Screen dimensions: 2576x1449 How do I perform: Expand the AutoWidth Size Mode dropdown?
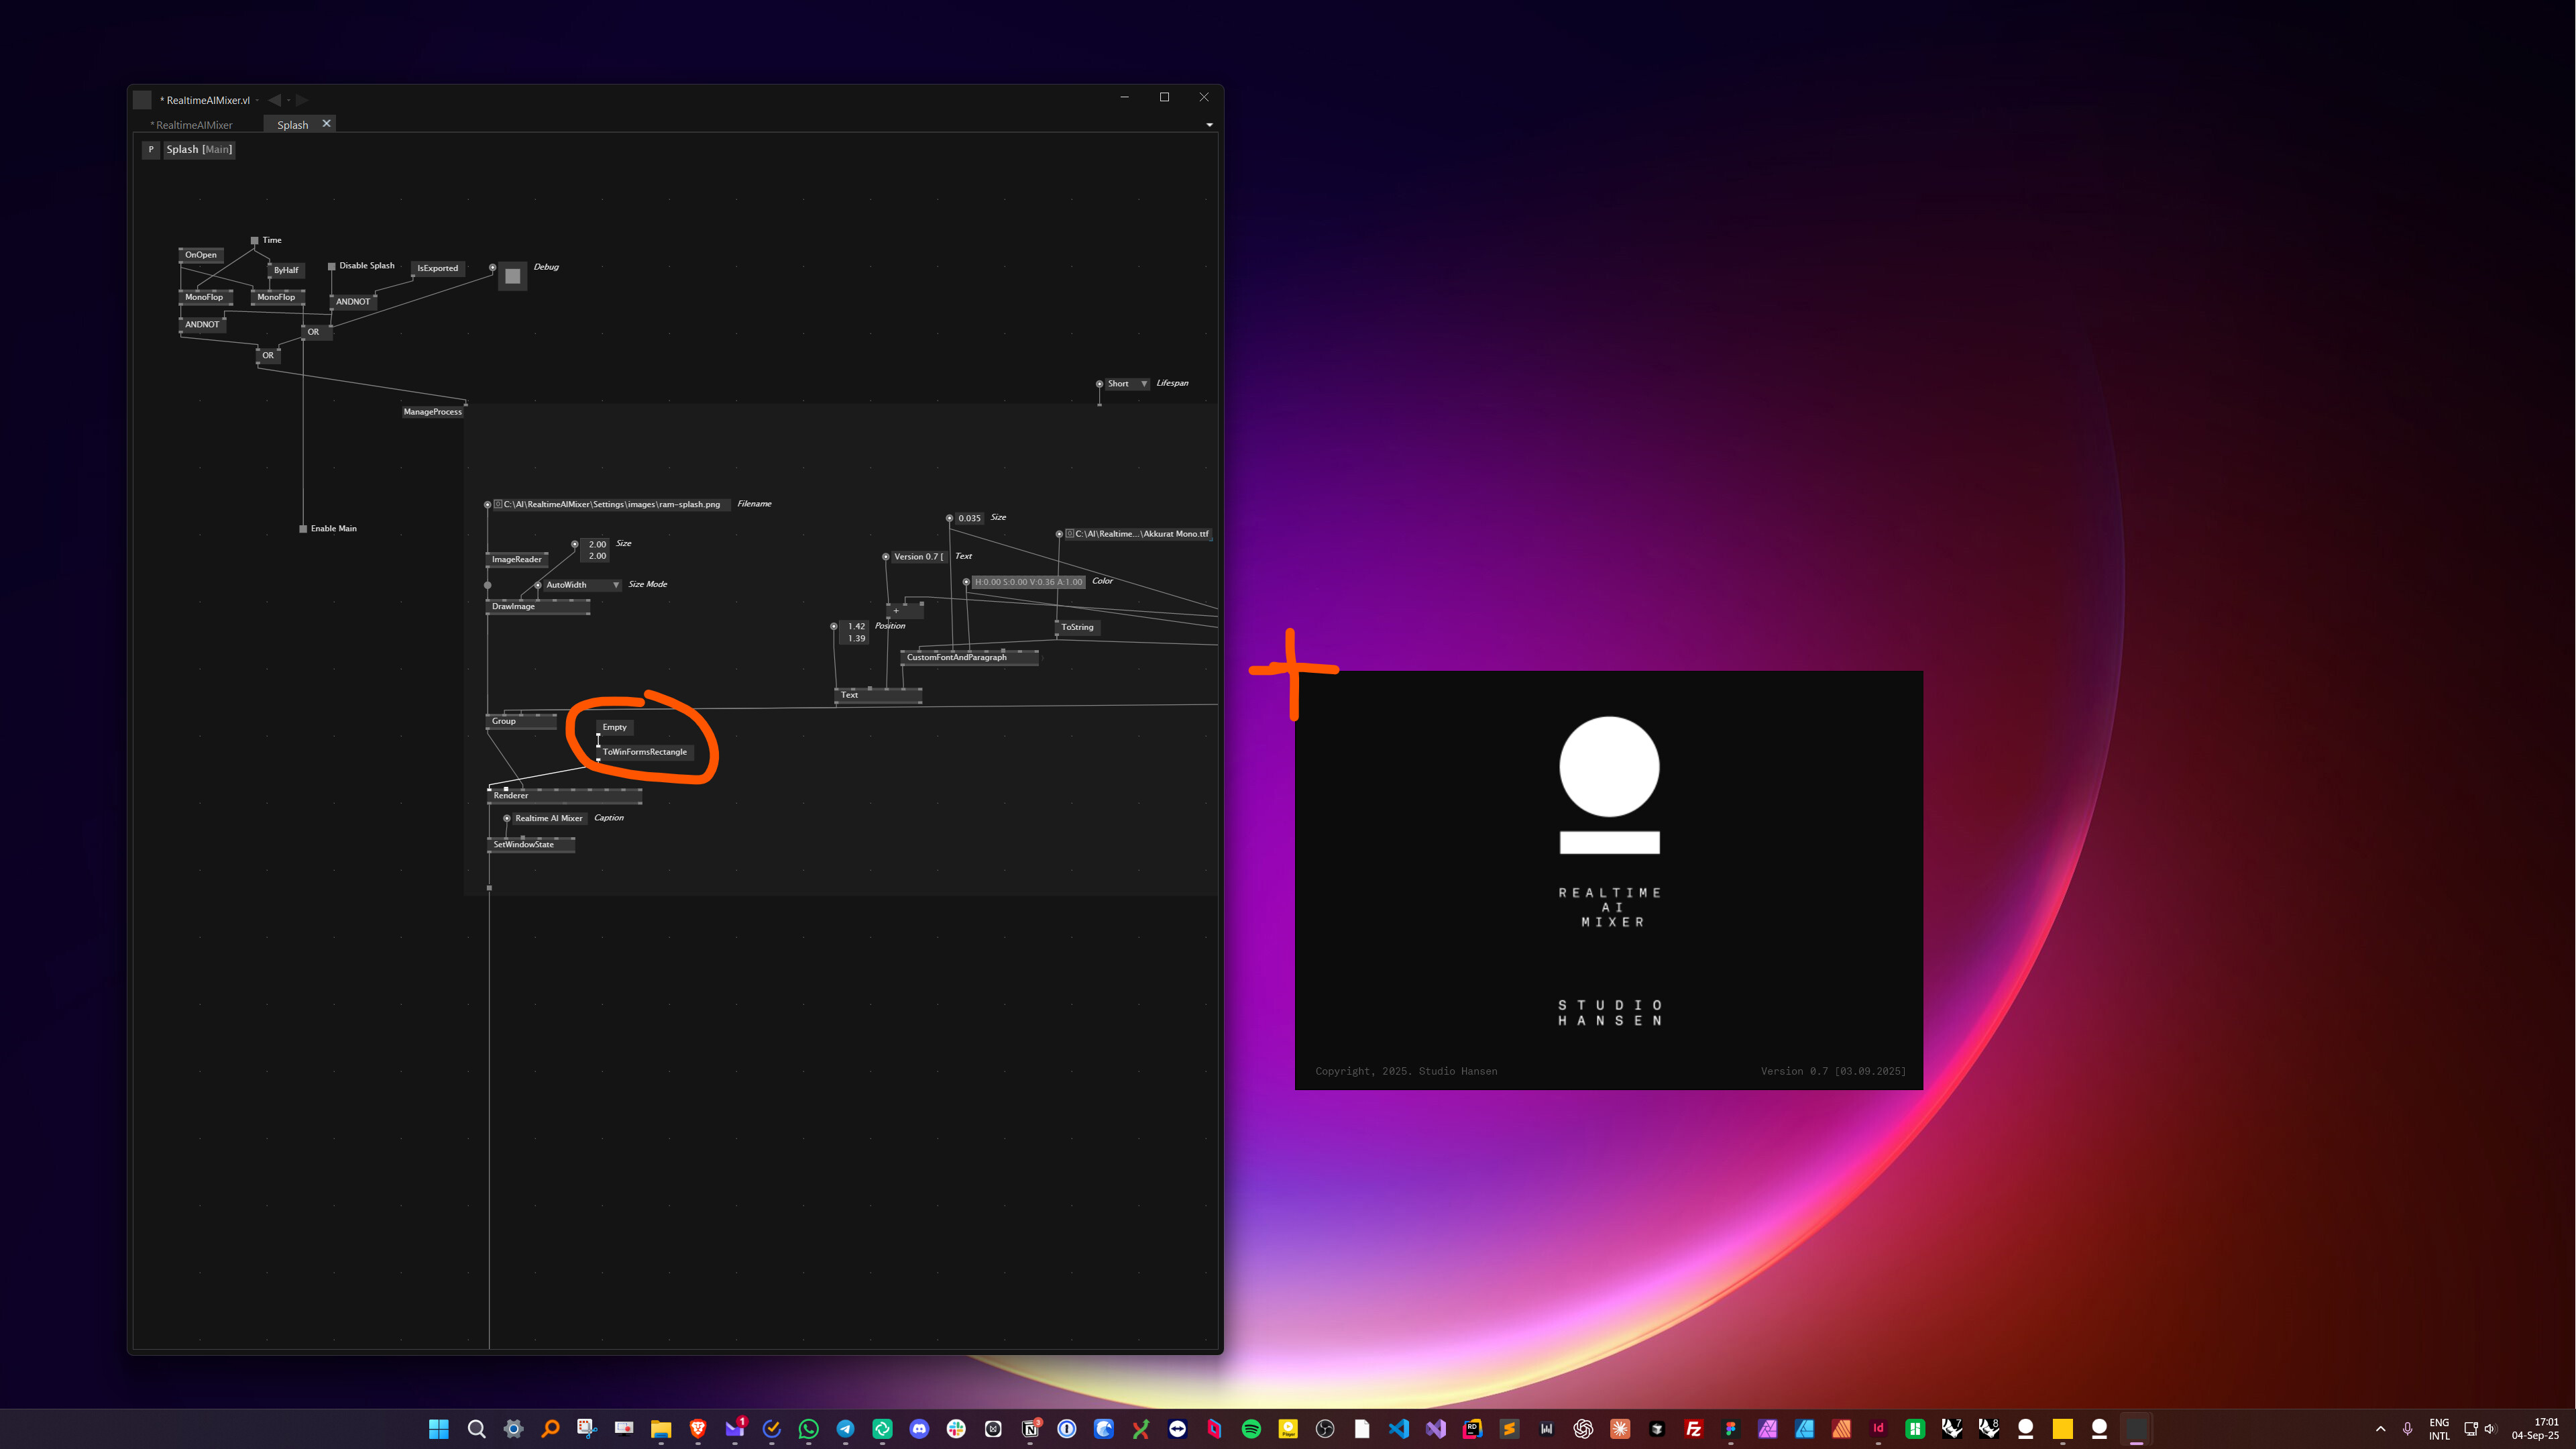coord(615,585)
